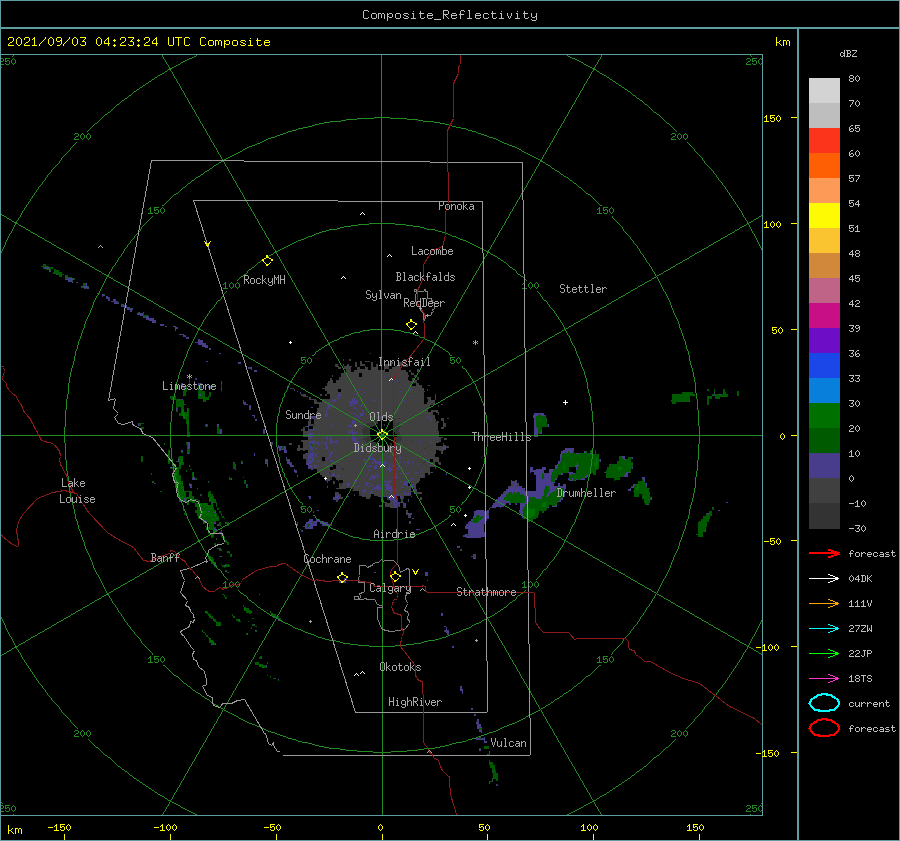Click the Lacombe city label

coord(432,251)
